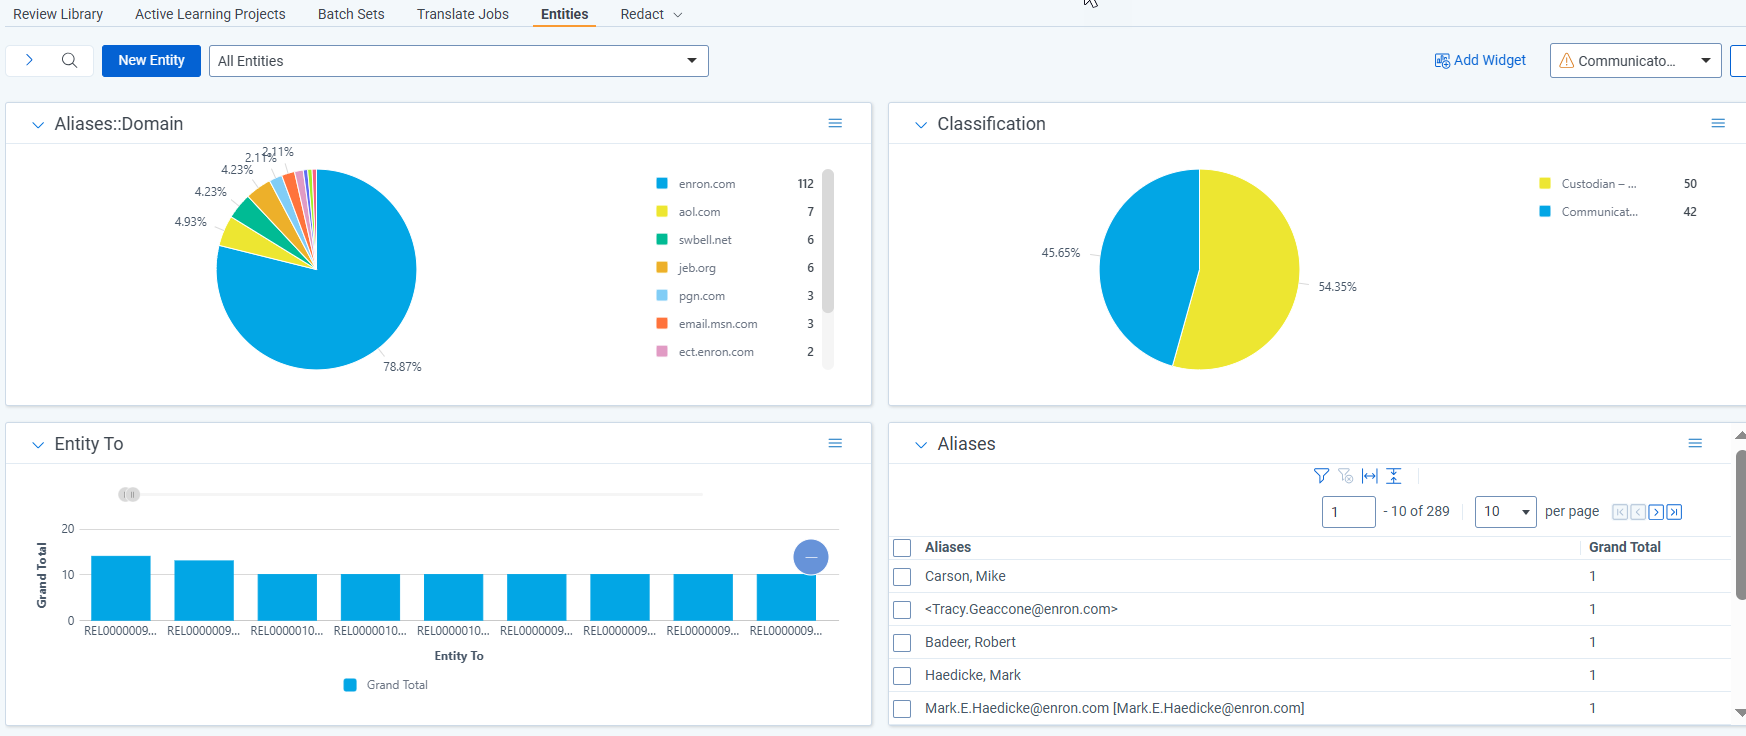This screenshot has height=736, width=1746.
Task: Toggle Aliases row height with the vertical arrows icon
Action: (1394, 476)
